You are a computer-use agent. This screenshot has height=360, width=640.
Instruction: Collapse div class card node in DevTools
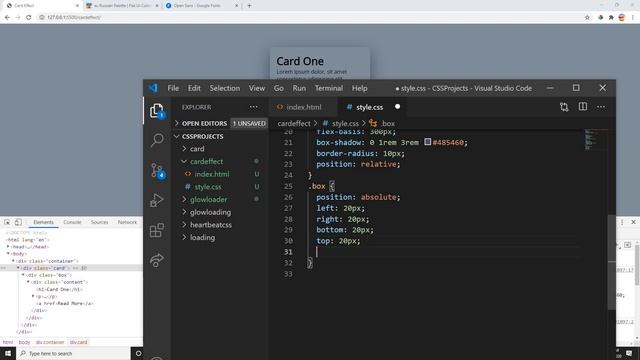[18, 268]
